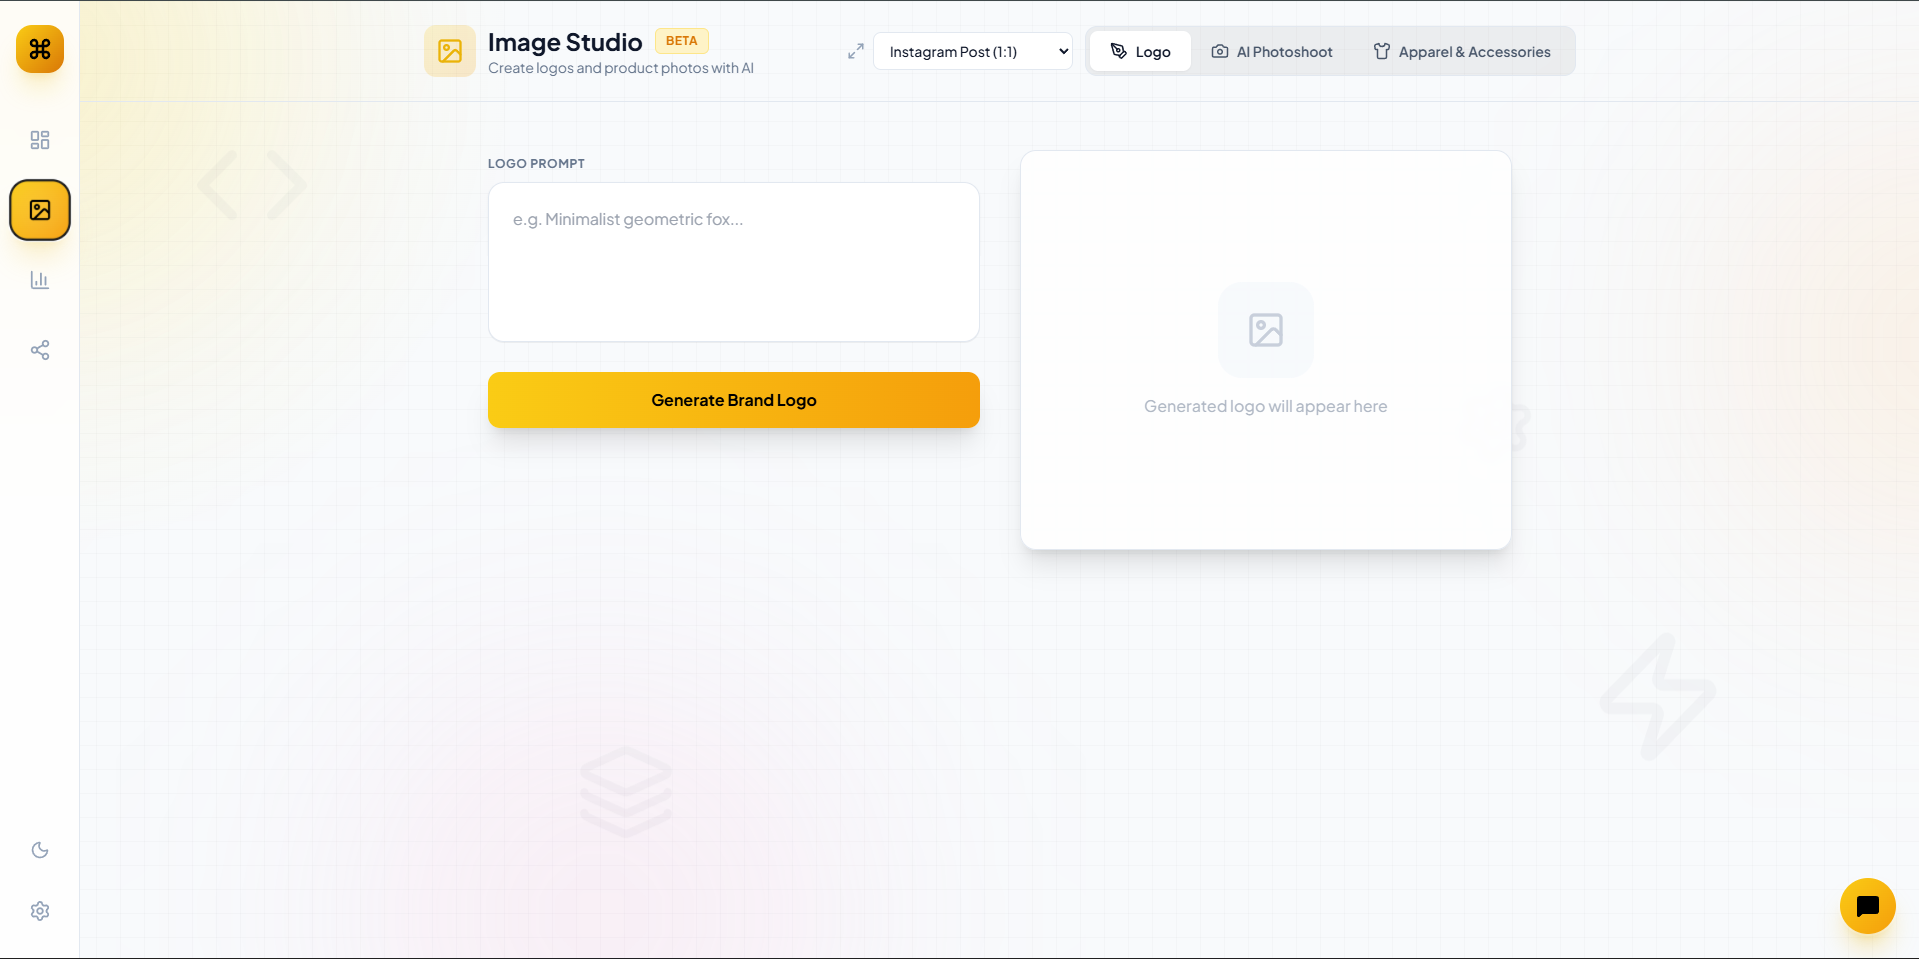The image size is (1919, 959).
Task: Switch to the AI Photoshoot tab
Action: tap(1271, 51)
